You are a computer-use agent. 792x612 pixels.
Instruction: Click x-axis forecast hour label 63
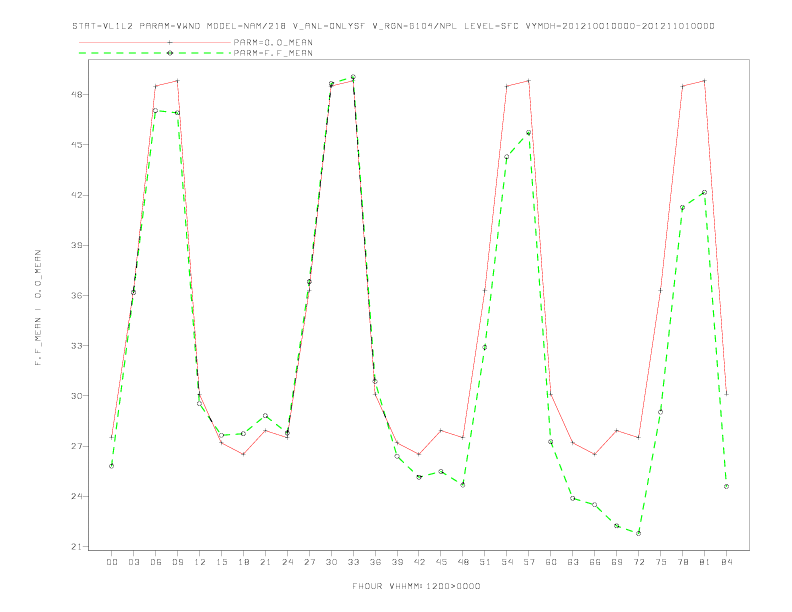(x=573, y=562)
